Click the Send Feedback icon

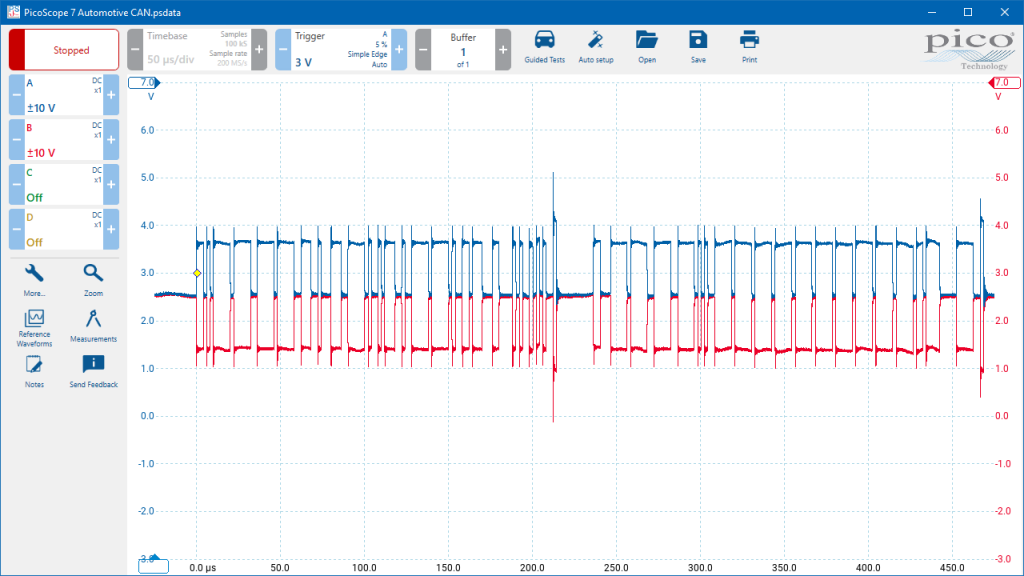(93, 372)
